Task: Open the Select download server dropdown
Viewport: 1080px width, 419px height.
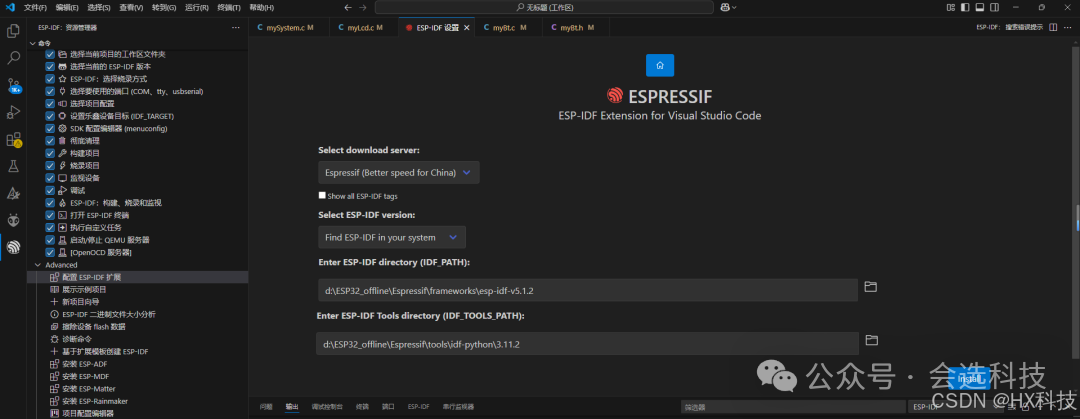Action: coord(399,173)
